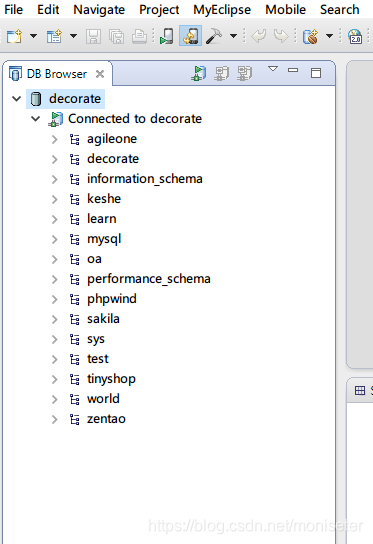Collapse the Connected to decorate node
Viewport: 373px width, 544px height.
pos(35,119)
